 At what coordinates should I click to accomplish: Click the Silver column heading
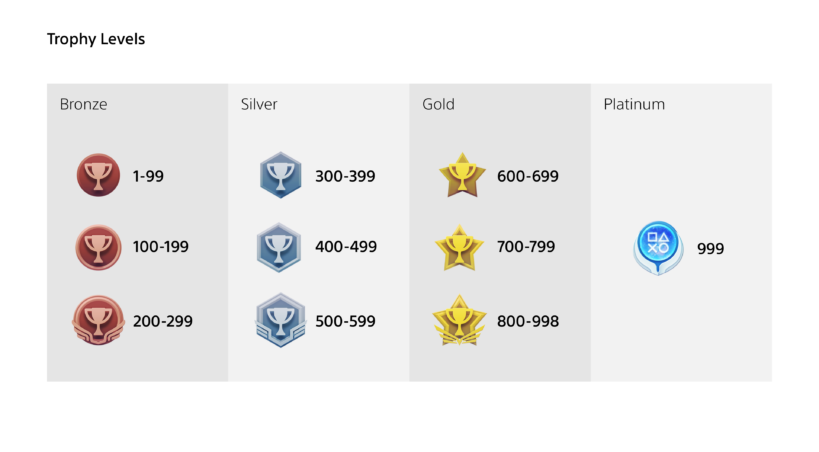(x=259, y=104)
